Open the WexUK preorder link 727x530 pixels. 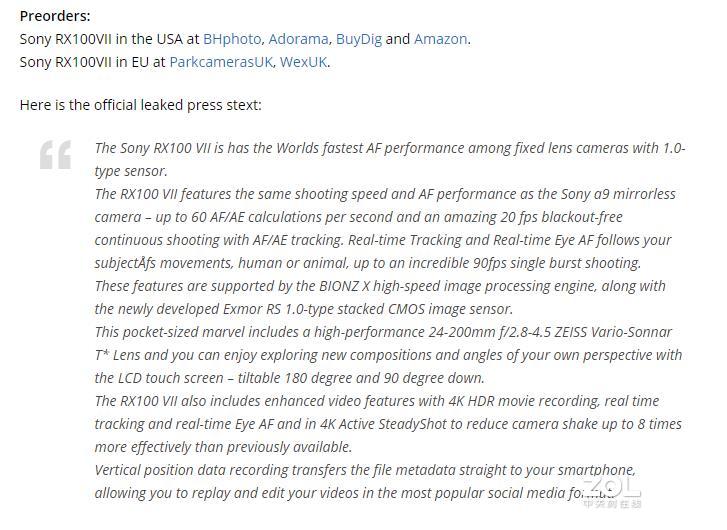(x=303, y=62)
